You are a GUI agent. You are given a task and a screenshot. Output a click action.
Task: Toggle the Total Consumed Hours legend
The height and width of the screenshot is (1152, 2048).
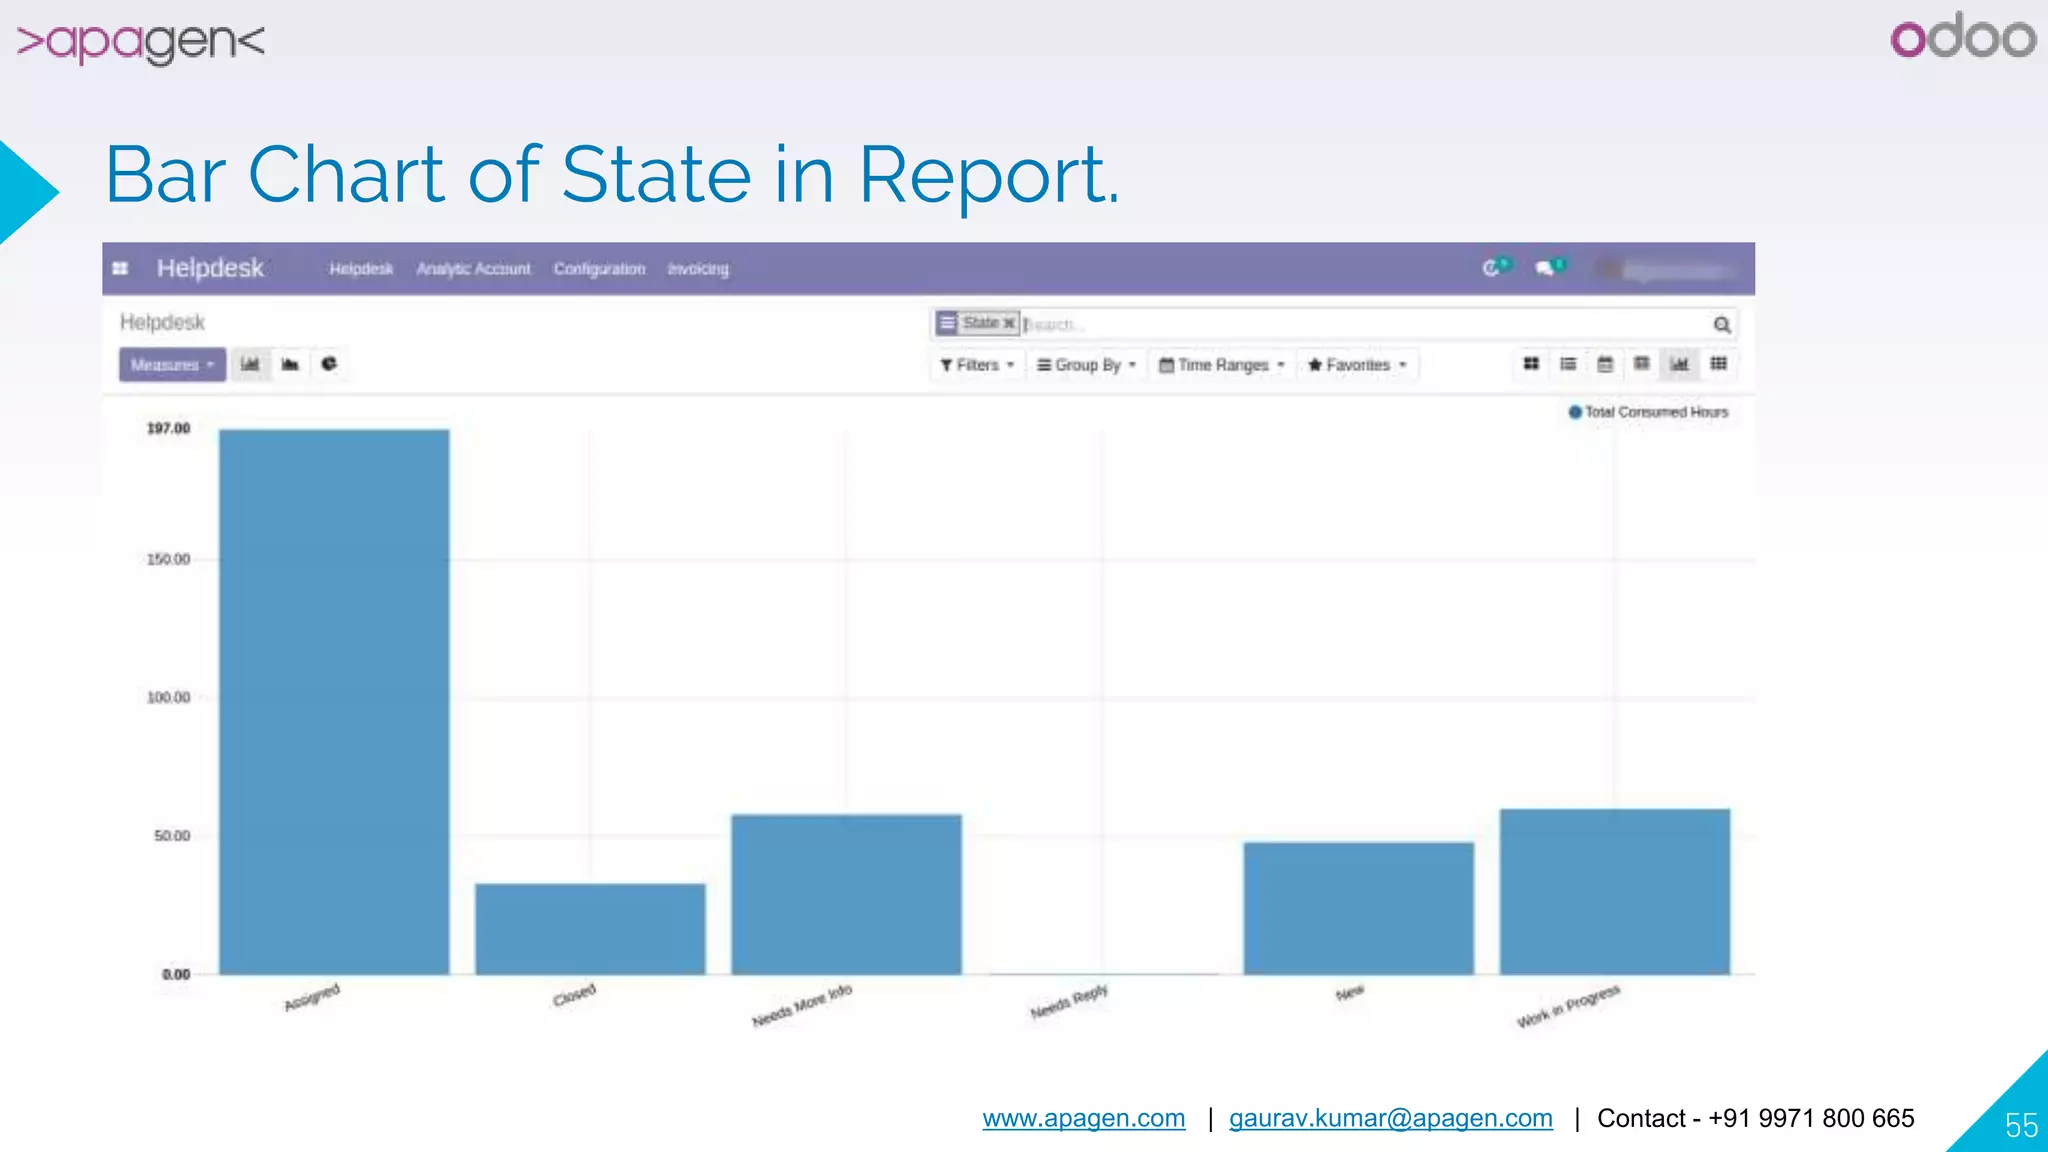1648,412
